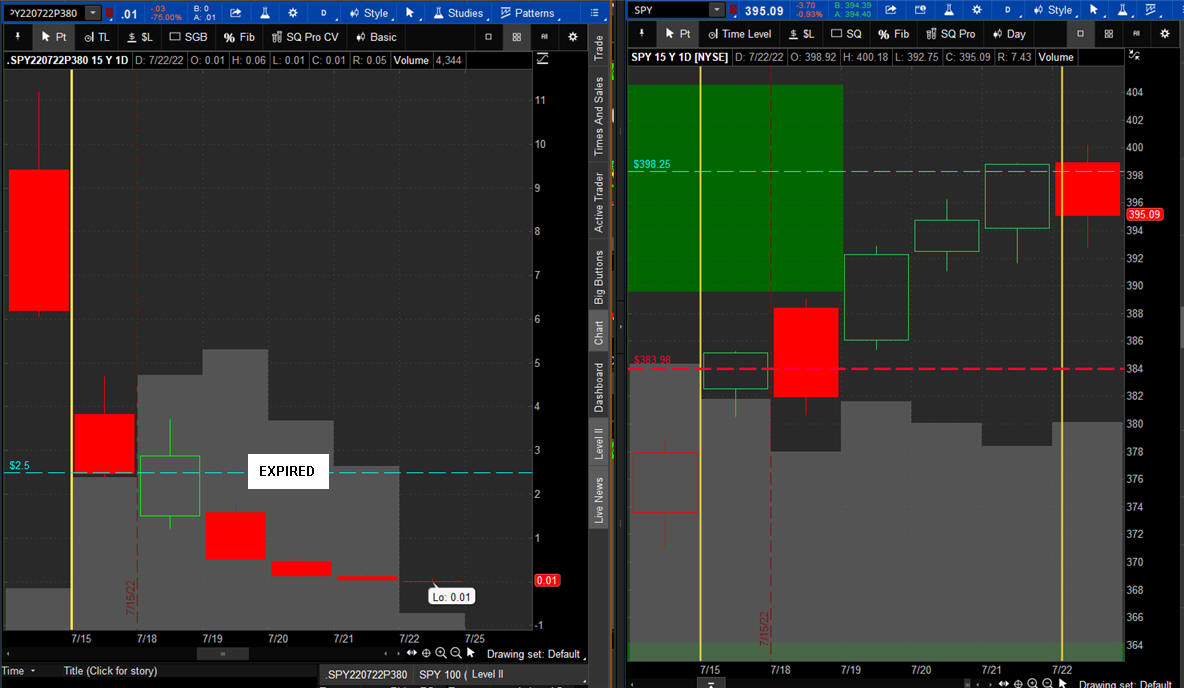This screenshot has height=688, width=1184.
Task: Open the Style menu in left chart
Action: click(x=368, y=13)
